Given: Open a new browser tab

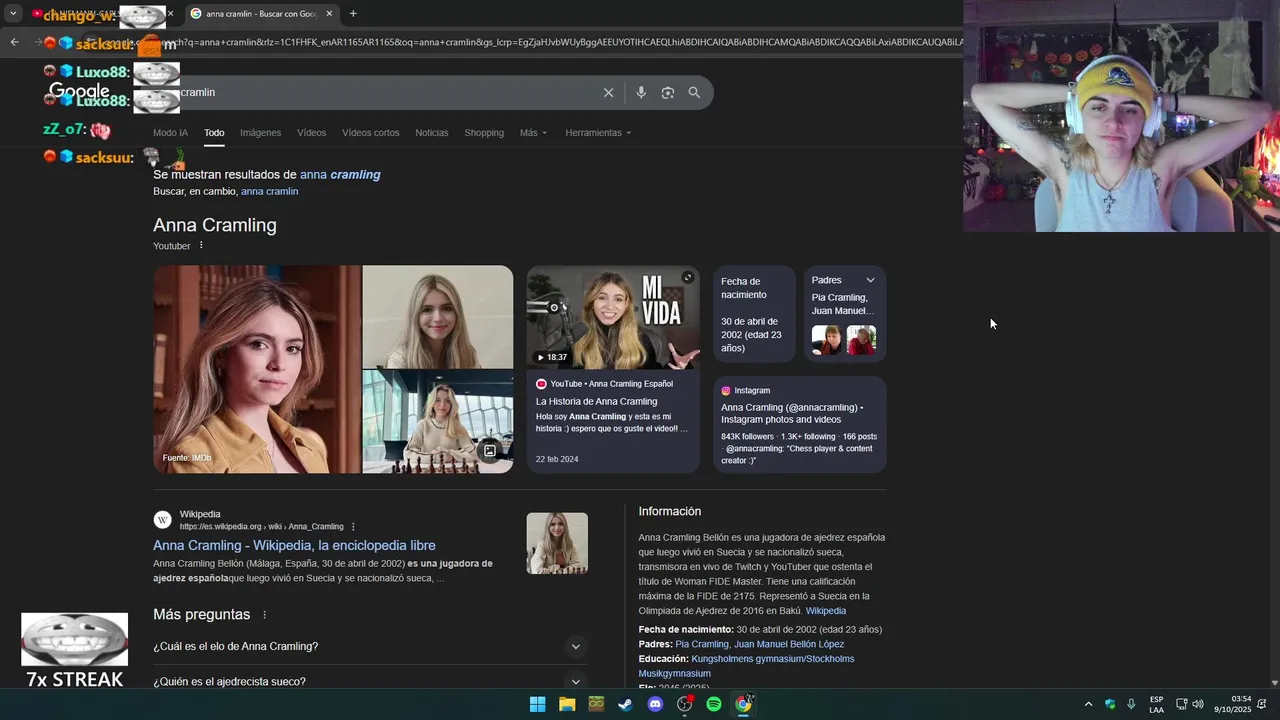Looking at the screenshot, I should [353, 14].
